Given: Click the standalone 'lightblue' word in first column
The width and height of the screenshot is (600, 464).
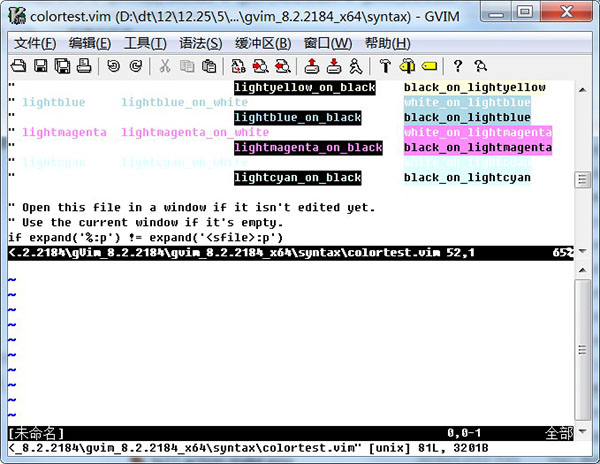Looking at the screenshot, I should pos(54,103).
